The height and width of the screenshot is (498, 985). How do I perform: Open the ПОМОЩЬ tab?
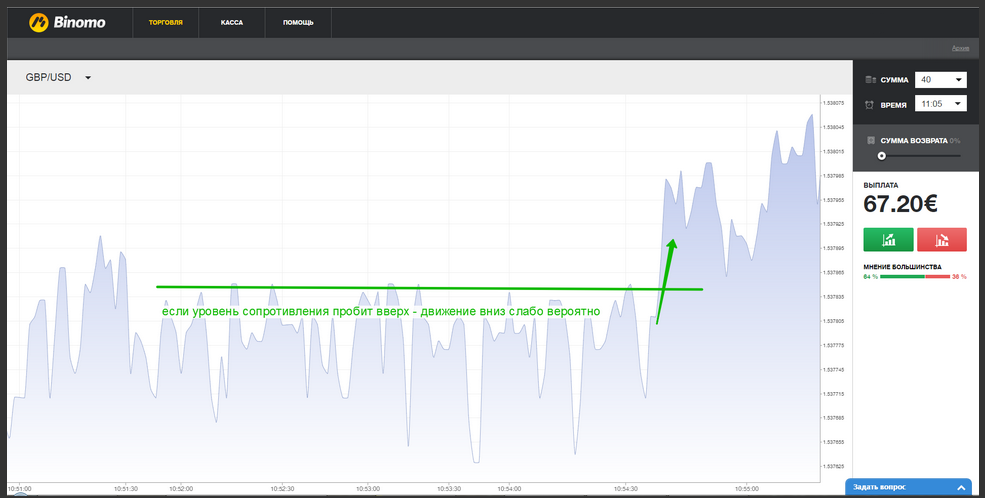point(298,23)
